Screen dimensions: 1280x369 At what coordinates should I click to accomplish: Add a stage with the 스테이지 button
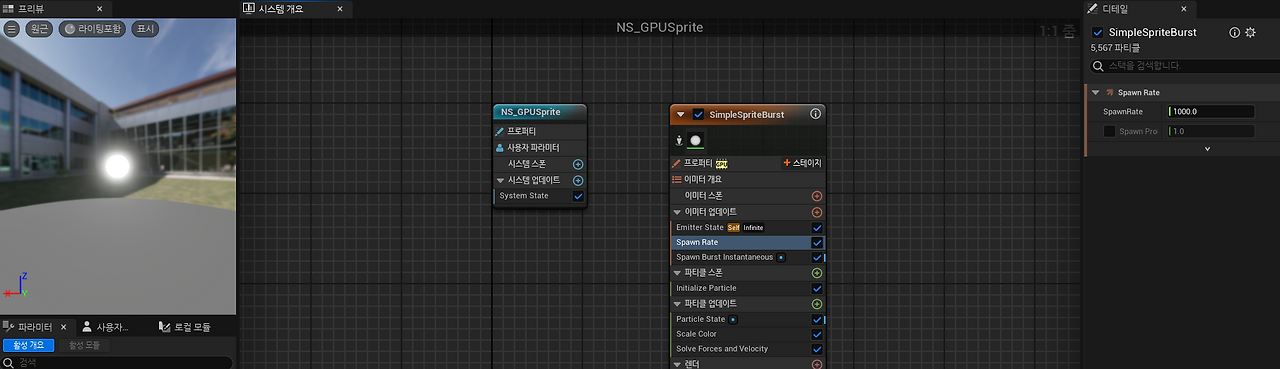point(802,163)
